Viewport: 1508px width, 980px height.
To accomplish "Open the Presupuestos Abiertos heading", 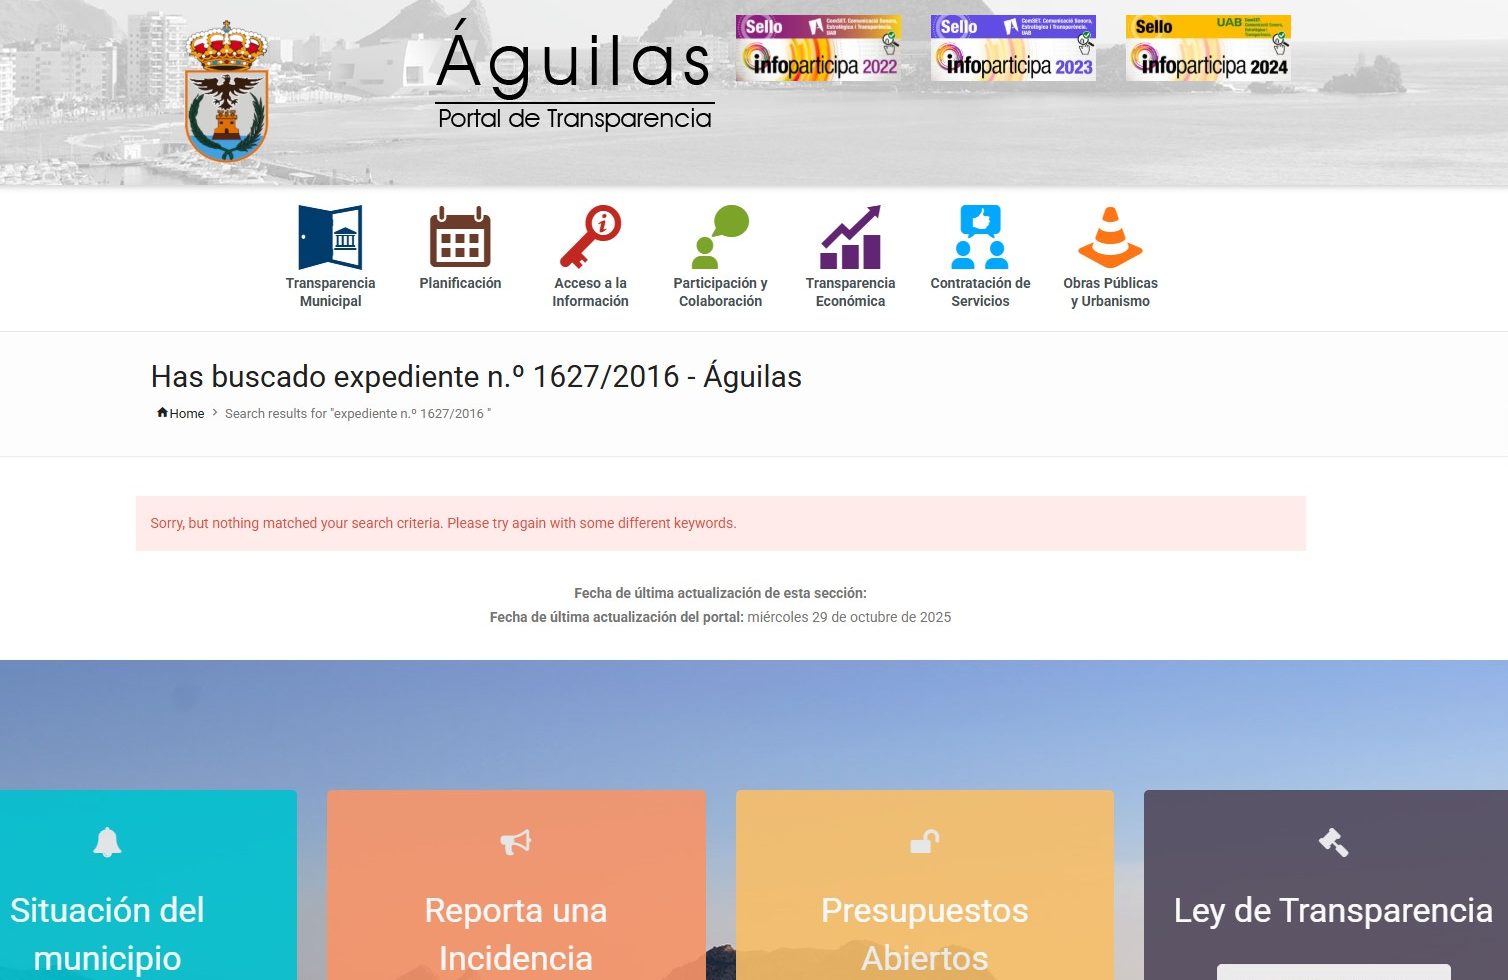I will 924,933.
